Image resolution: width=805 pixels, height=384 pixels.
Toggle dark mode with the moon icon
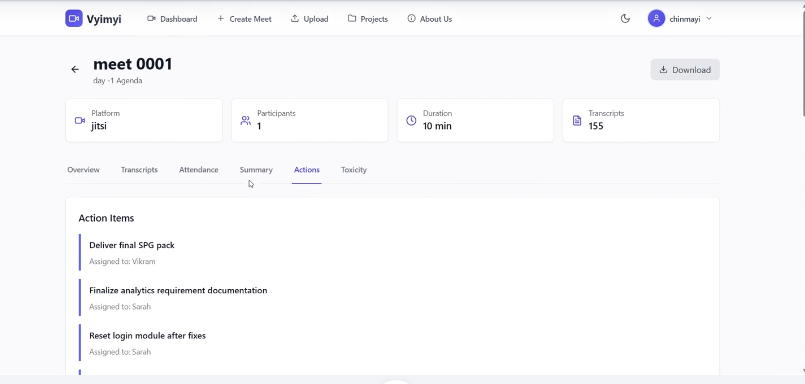pos(625,18)
